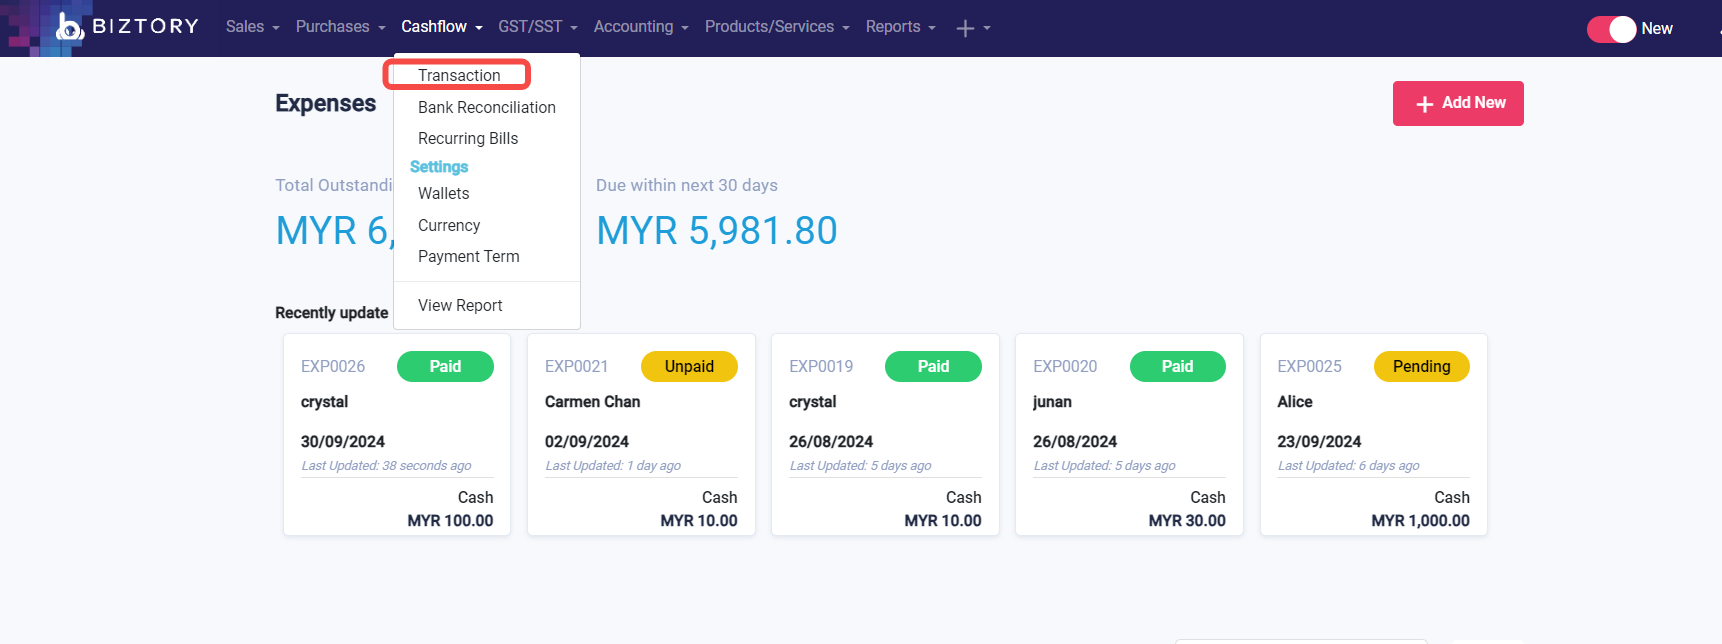Select Wallets under Settings
The width and height of the screenshot is (1722, 644).
point(444,193)
